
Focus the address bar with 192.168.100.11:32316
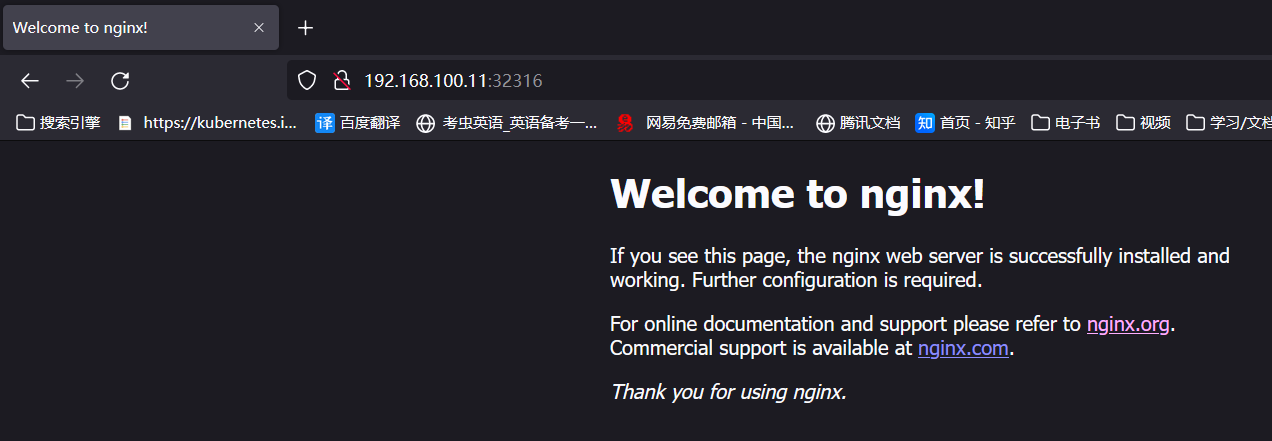tap(780, 80)
